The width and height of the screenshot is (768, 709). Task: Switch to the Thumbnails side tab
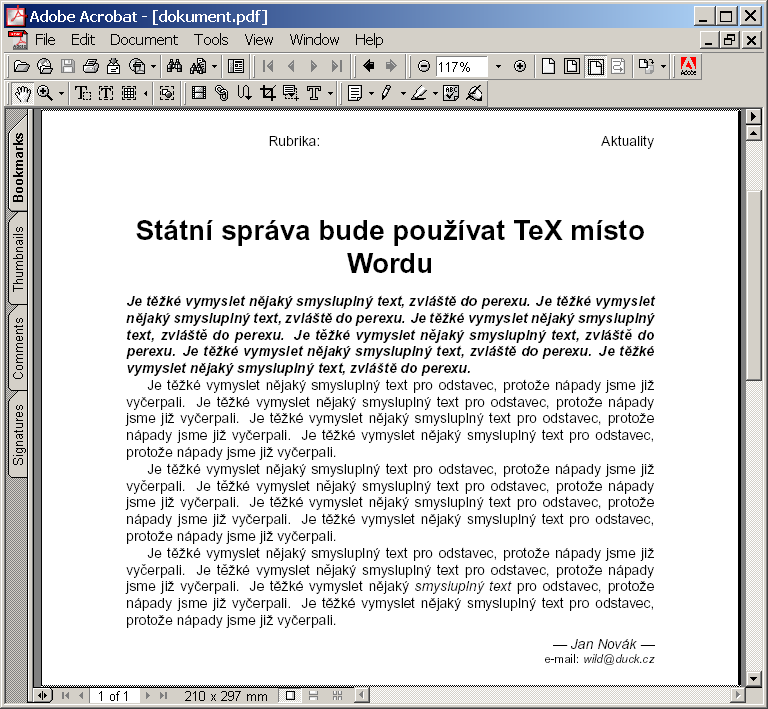18,259
